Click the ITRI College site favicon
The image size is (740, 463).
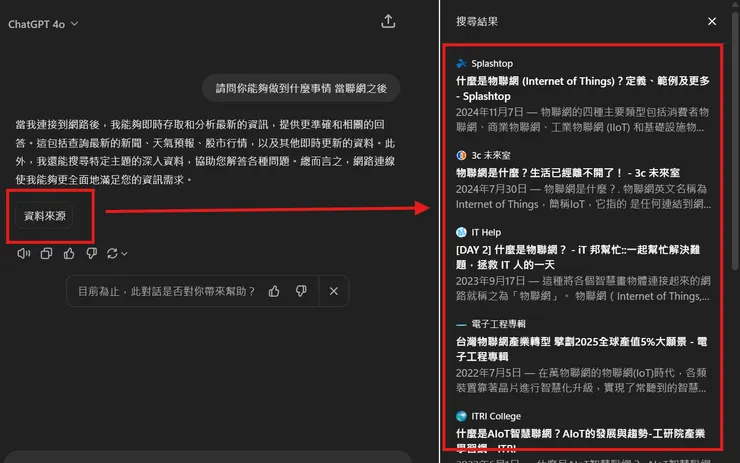click(x=461, y=416)
